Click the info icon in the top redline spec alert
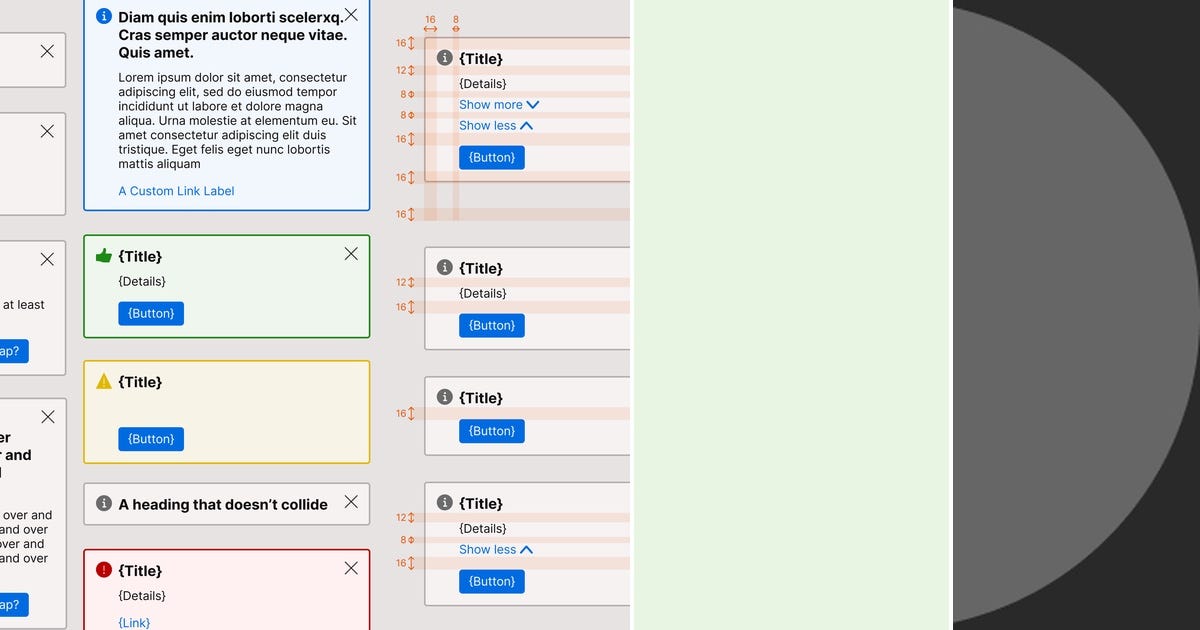Viewport: 1200px width, 630px height. tap(444, 57)
